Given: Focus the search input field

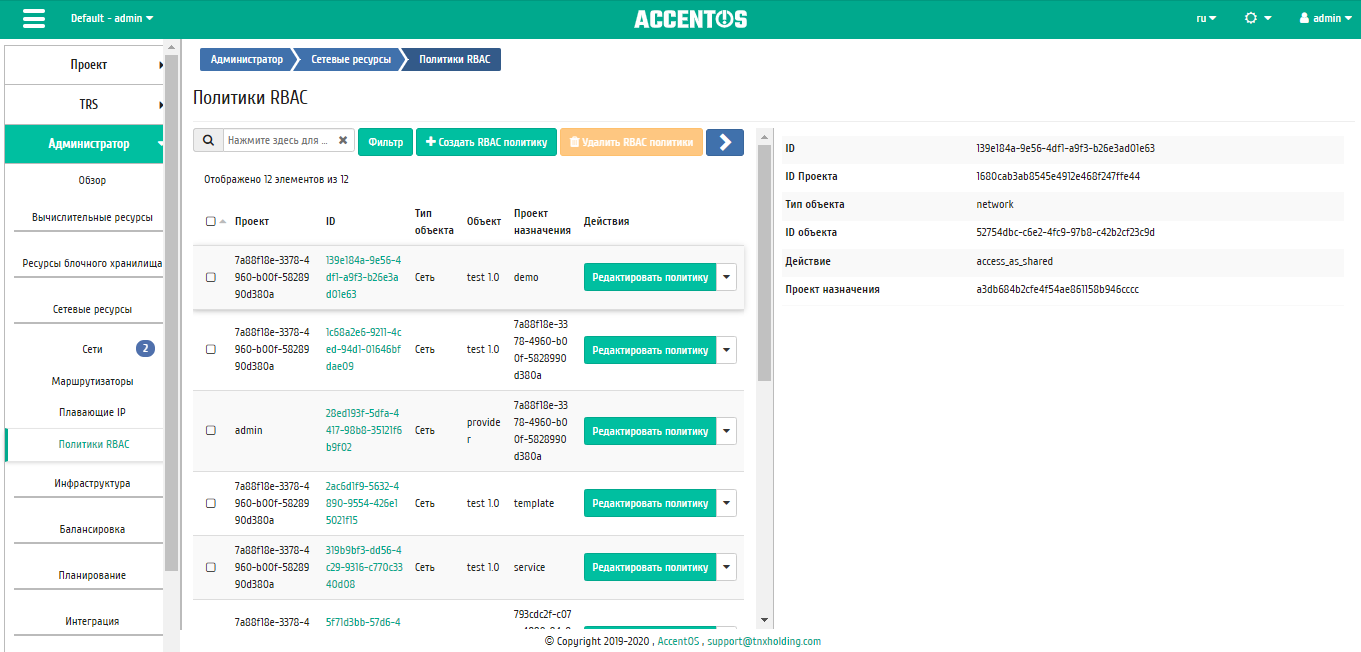Looking at the screenshot, I should tap(279, 141).
